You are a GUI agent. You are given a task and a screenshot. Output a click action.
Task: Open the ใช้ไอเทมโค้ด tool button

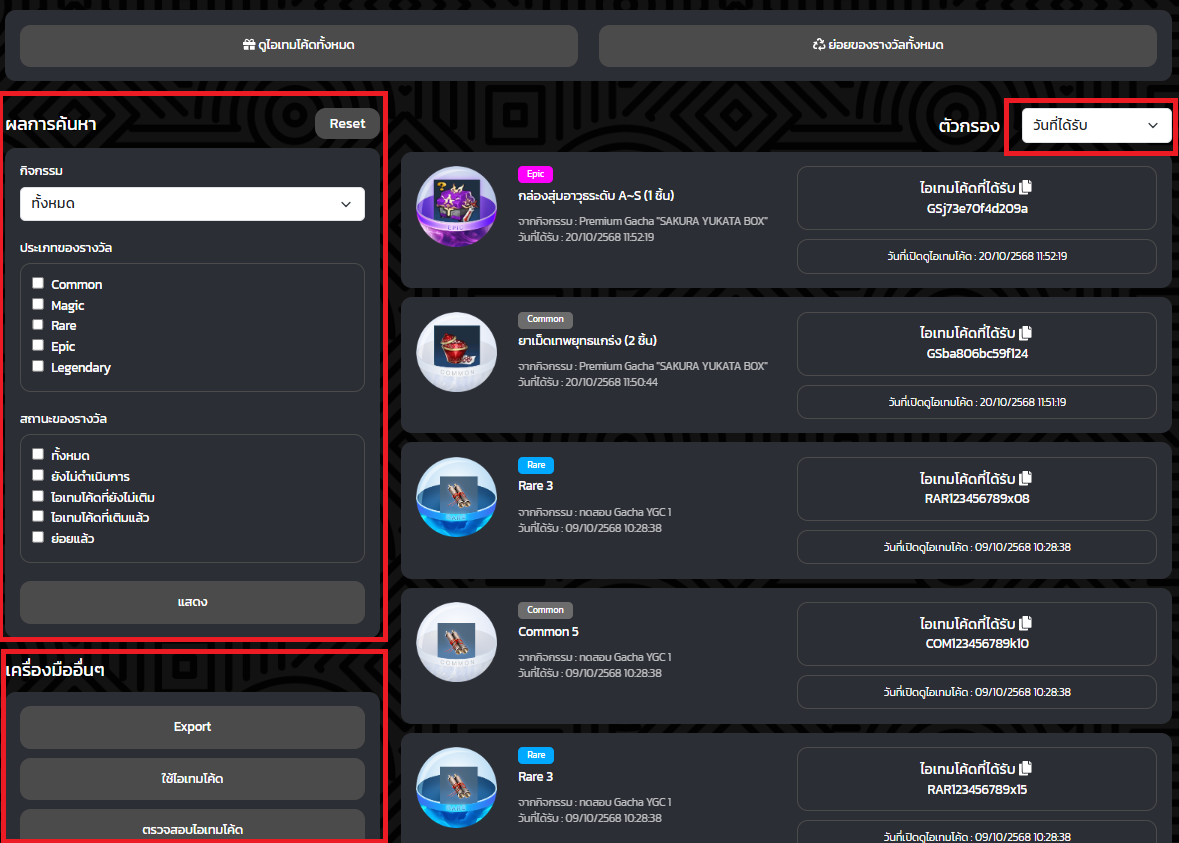pos(192,778)
